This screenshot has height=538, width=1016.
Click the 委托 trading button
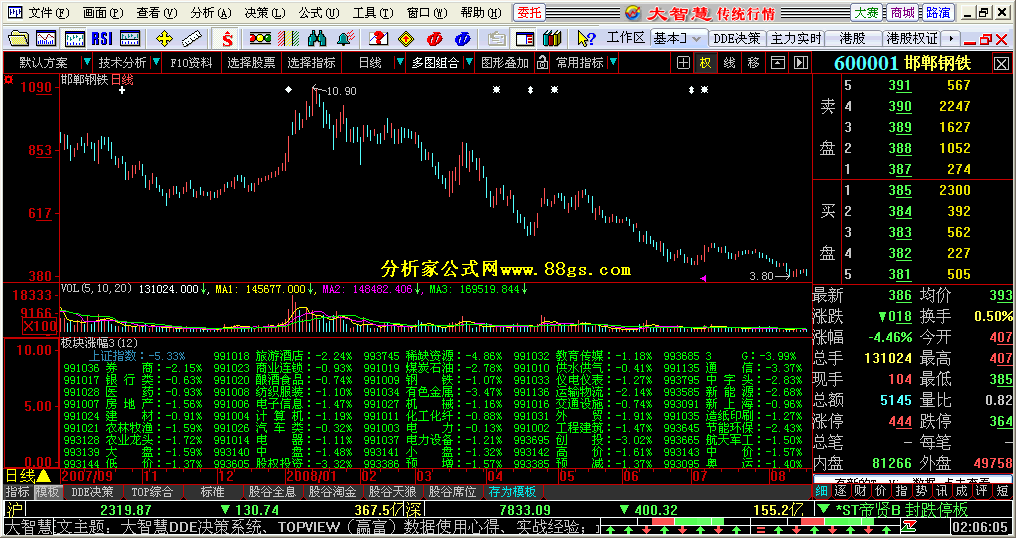(529, 12)
